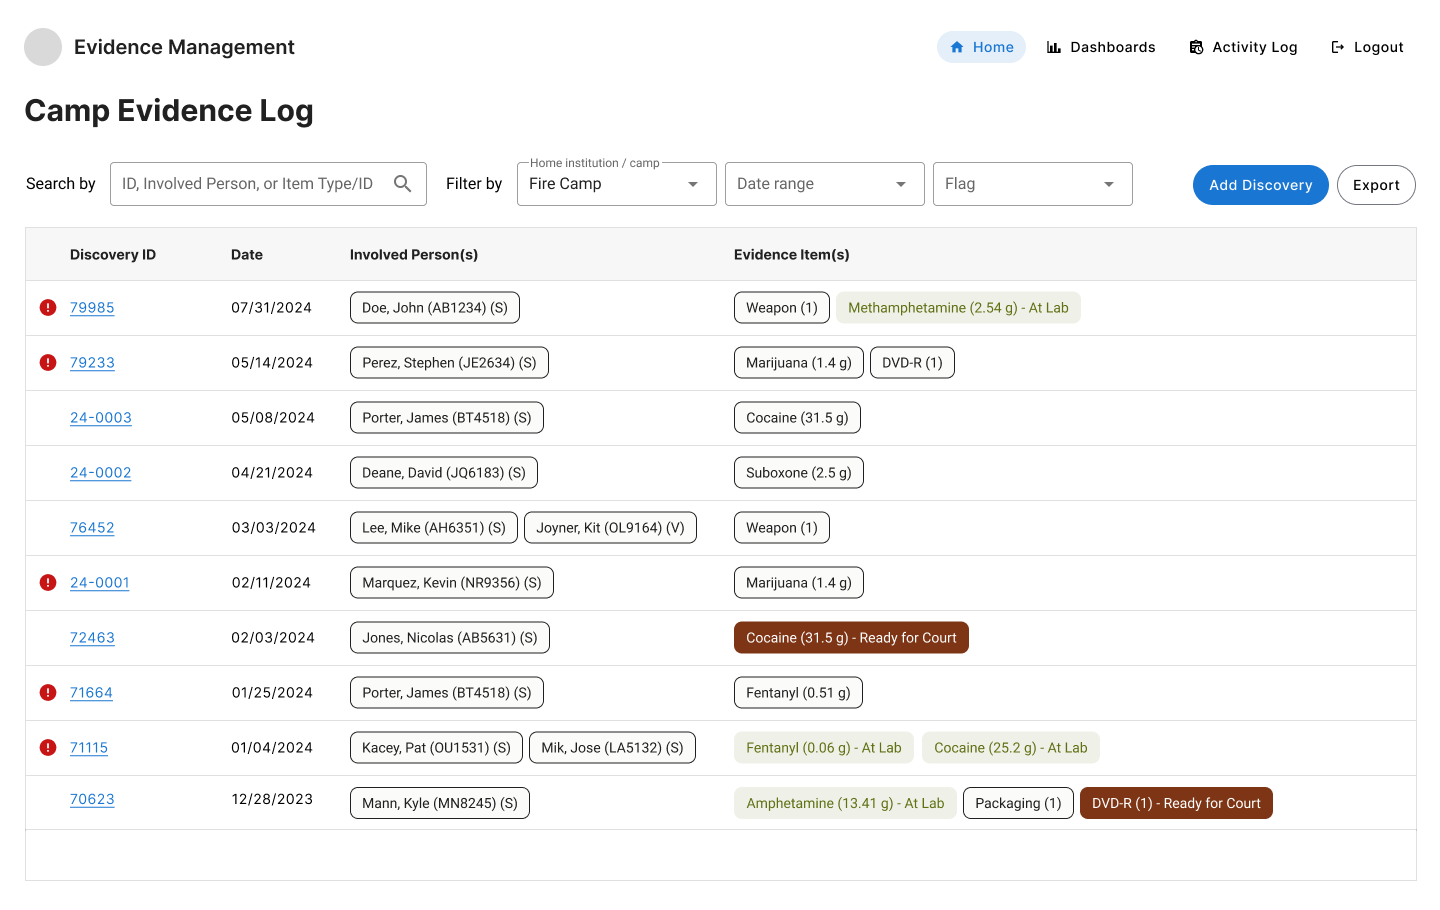Click Fentanyl (0.06 g) - At Lab chip
The image size is (1440, 910).
point(824,748)
